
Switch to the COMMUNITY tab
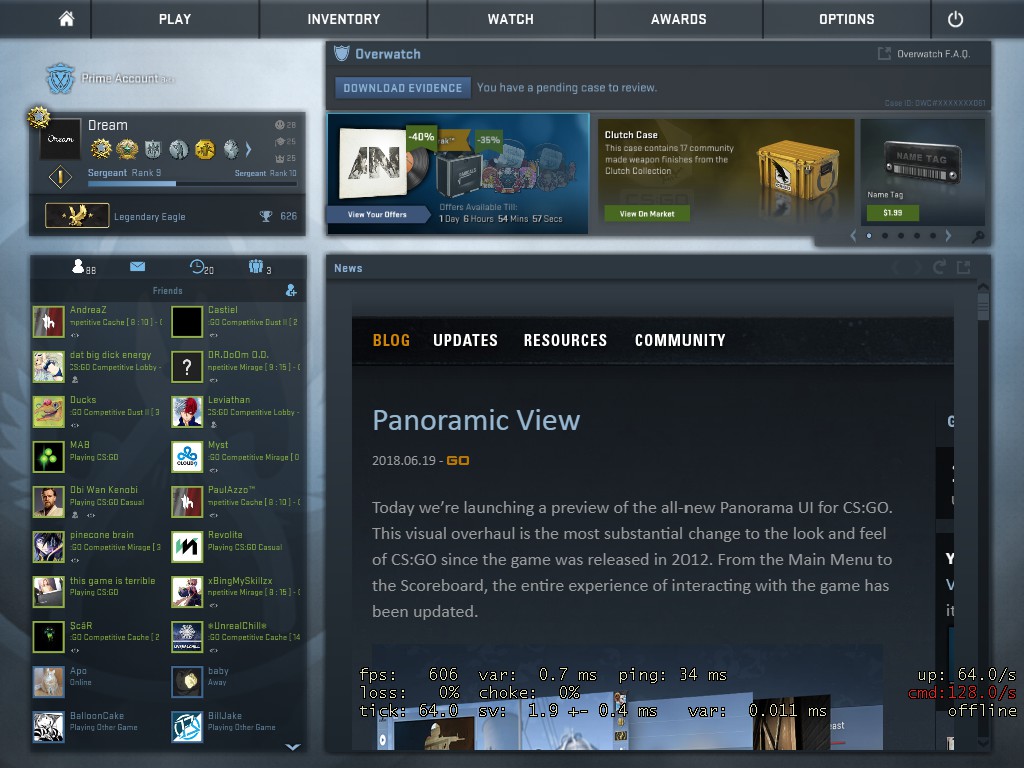680,340
